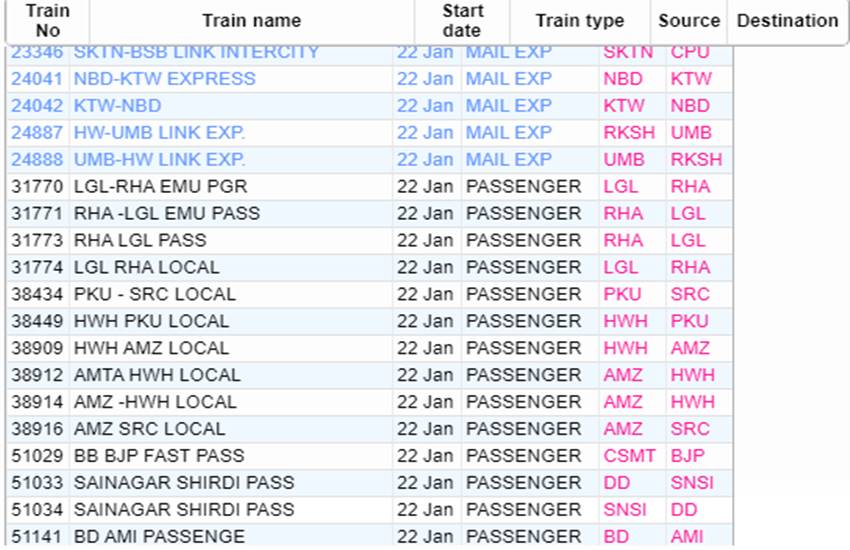The image size is (850, 550).
Task: Click train number 38434 cell
Action: click(37, 295)
